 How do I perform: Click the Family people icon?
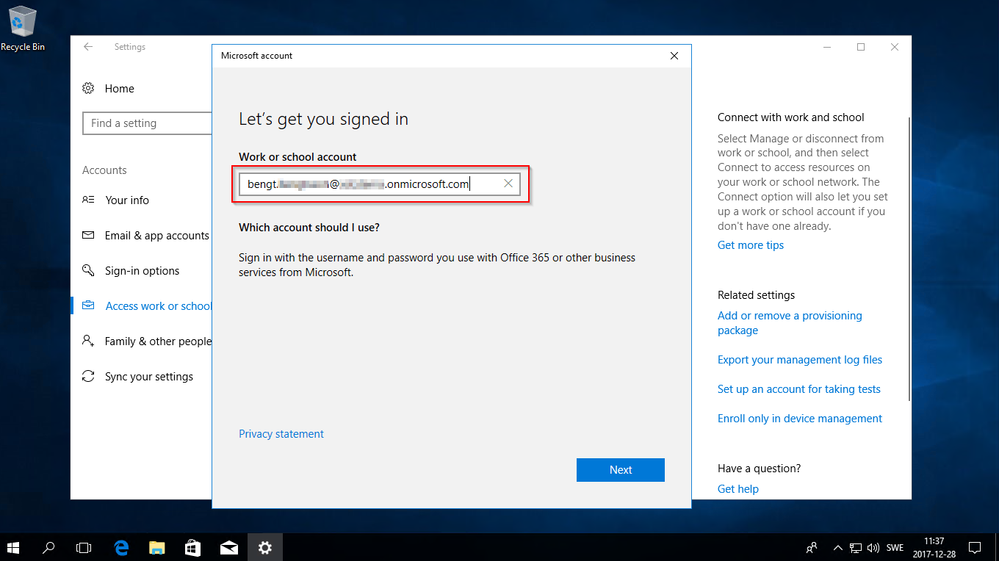[x=88, y=341]
